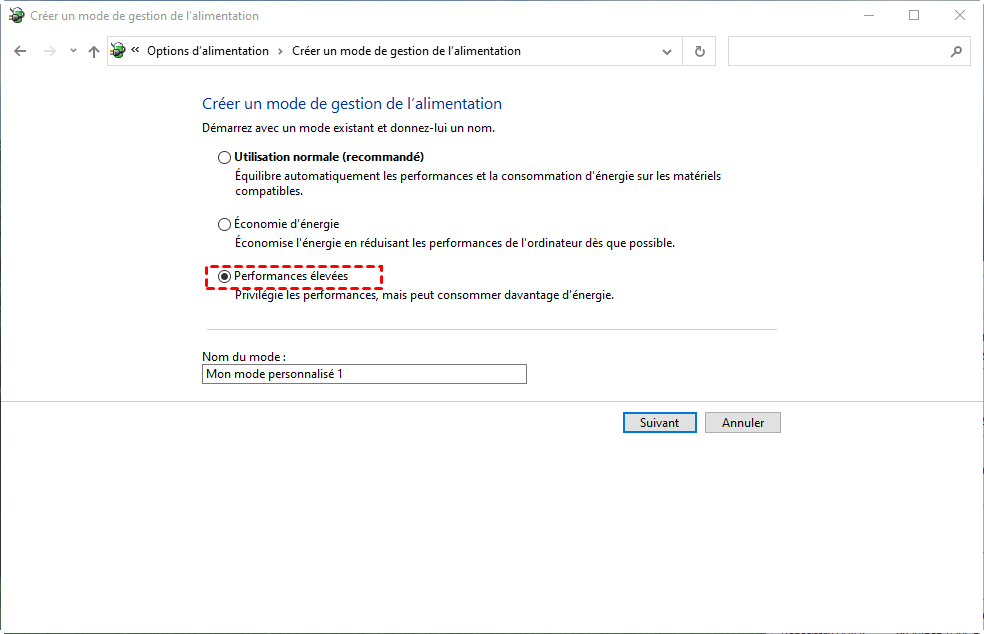Click heading Créer un mode de gestion de l'alimentation

click(x=352, y=104)
